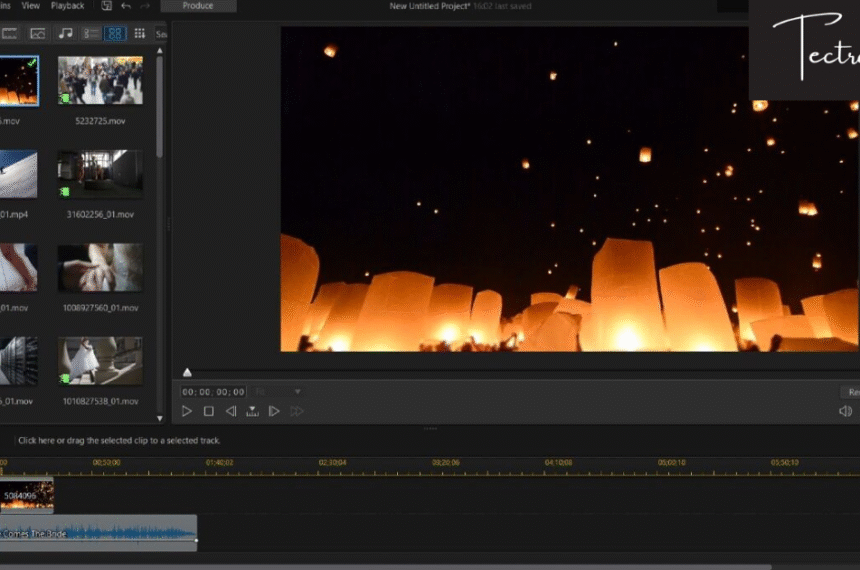Open the Playback menu
860x570 pixels.
point(67,5)
